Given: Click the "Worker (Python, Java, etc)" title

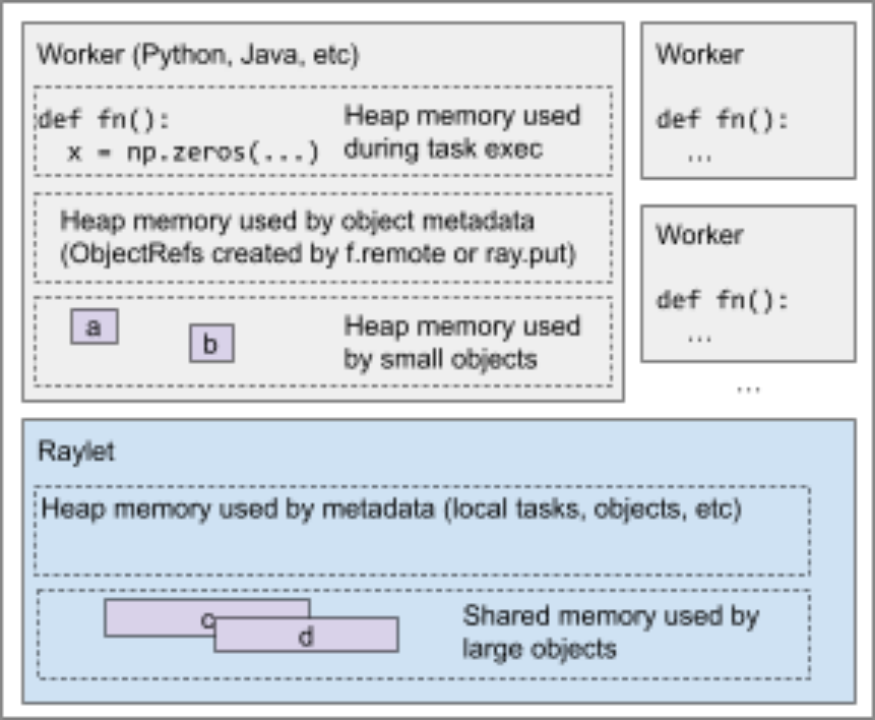Looking at the screenshot, I should tap(197, 54).
